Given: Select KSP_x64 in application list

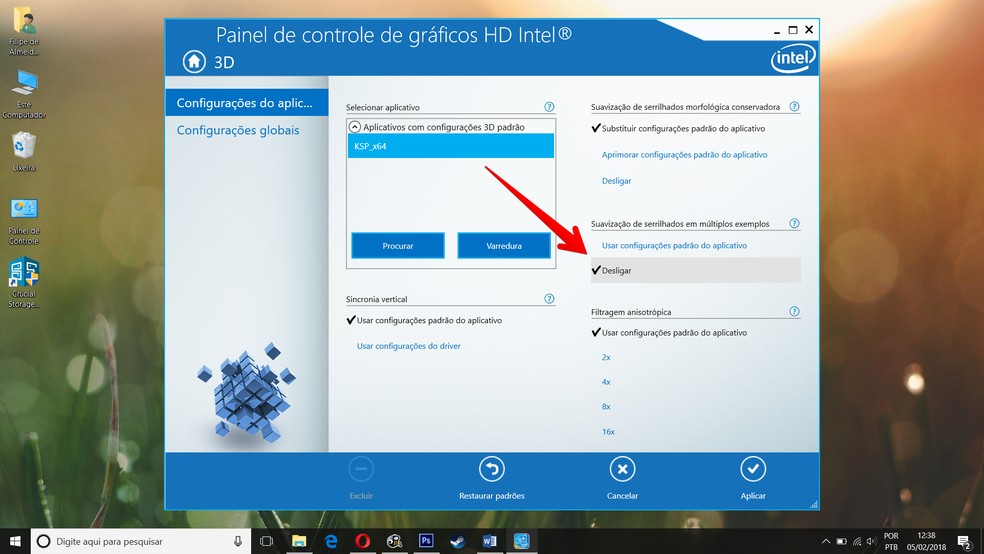Looking at the screenshot, I should coord(451,146).
